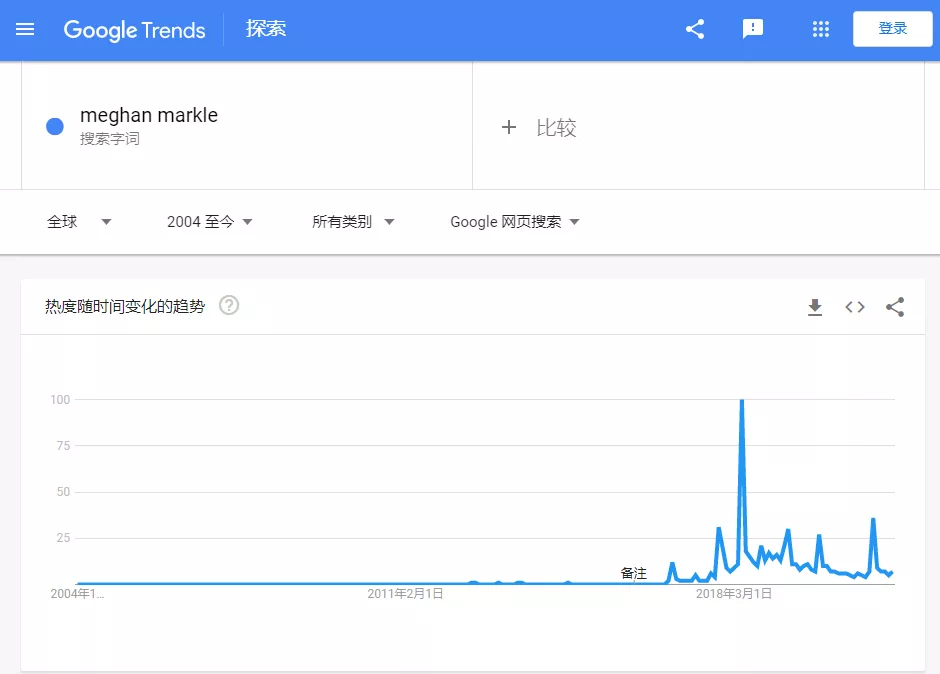Download the trend chart CSV

point(815,307)
